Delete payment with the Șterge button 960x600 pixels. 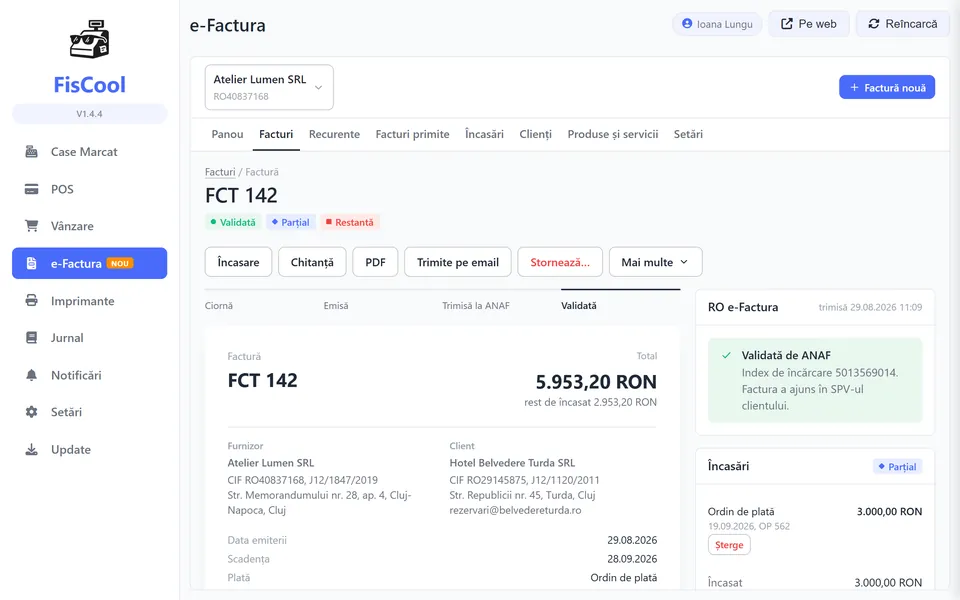click(x=729, y=545)
